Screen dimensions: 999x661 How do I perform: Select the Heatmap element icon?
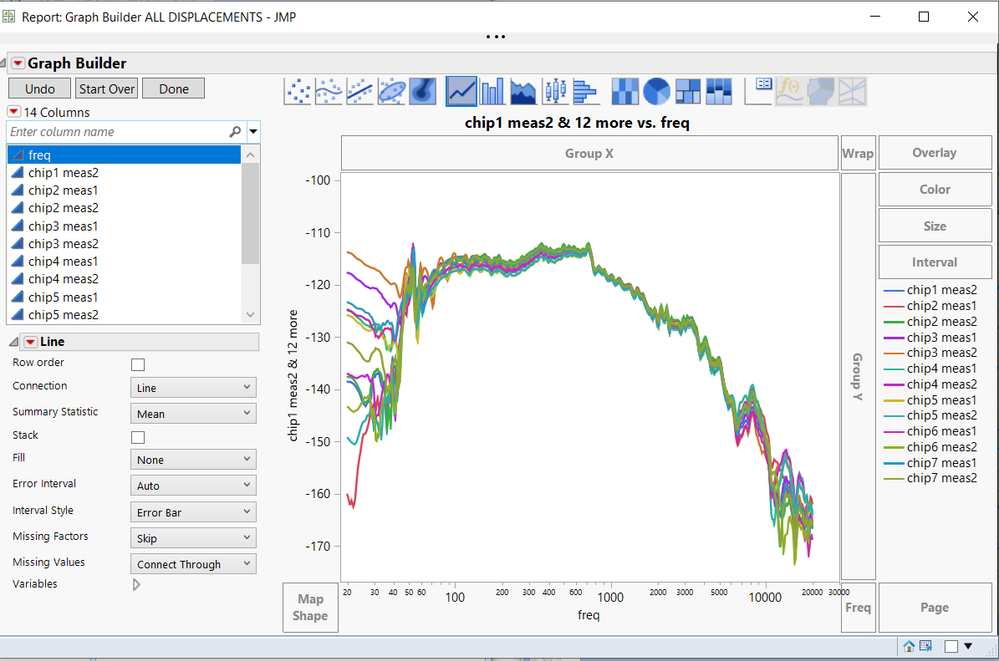[x=625, y=92]
